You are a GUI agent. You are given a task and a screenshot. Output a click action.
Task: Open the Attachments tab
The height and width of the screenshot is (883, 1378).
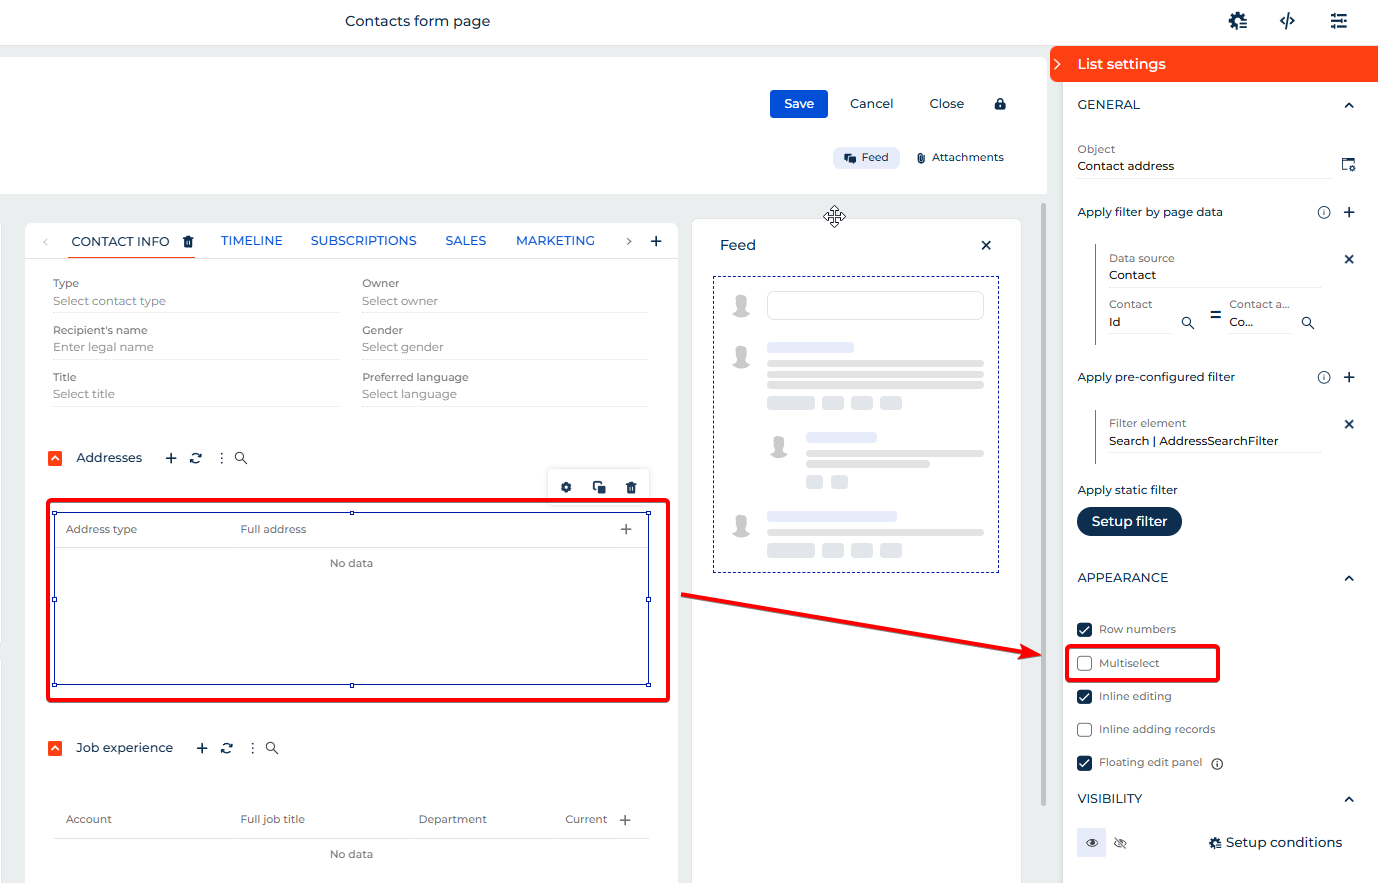click(x=960, y=158)
